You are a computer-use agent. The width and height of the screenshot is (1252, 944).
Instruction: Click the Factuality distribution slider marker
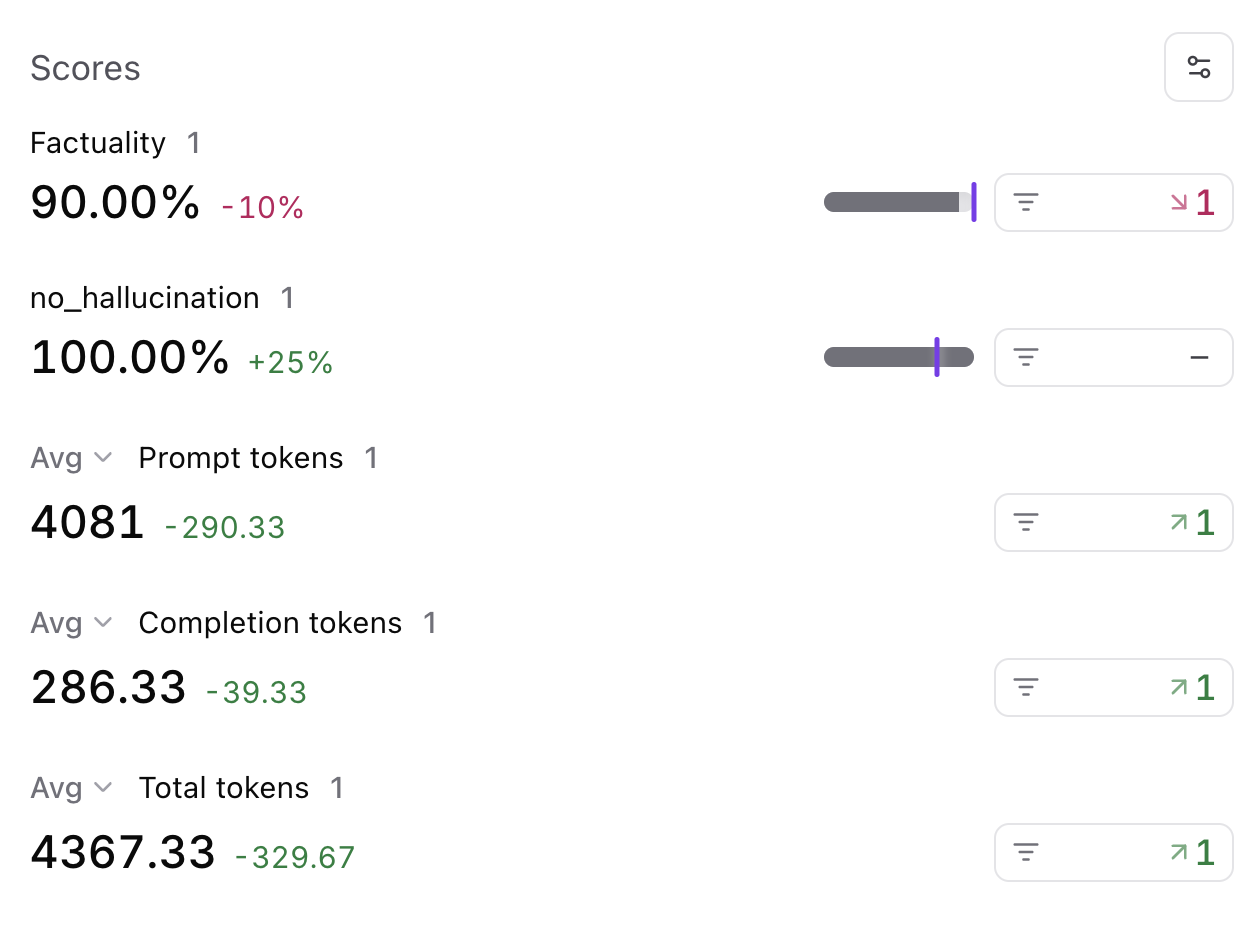coord(975,202)
